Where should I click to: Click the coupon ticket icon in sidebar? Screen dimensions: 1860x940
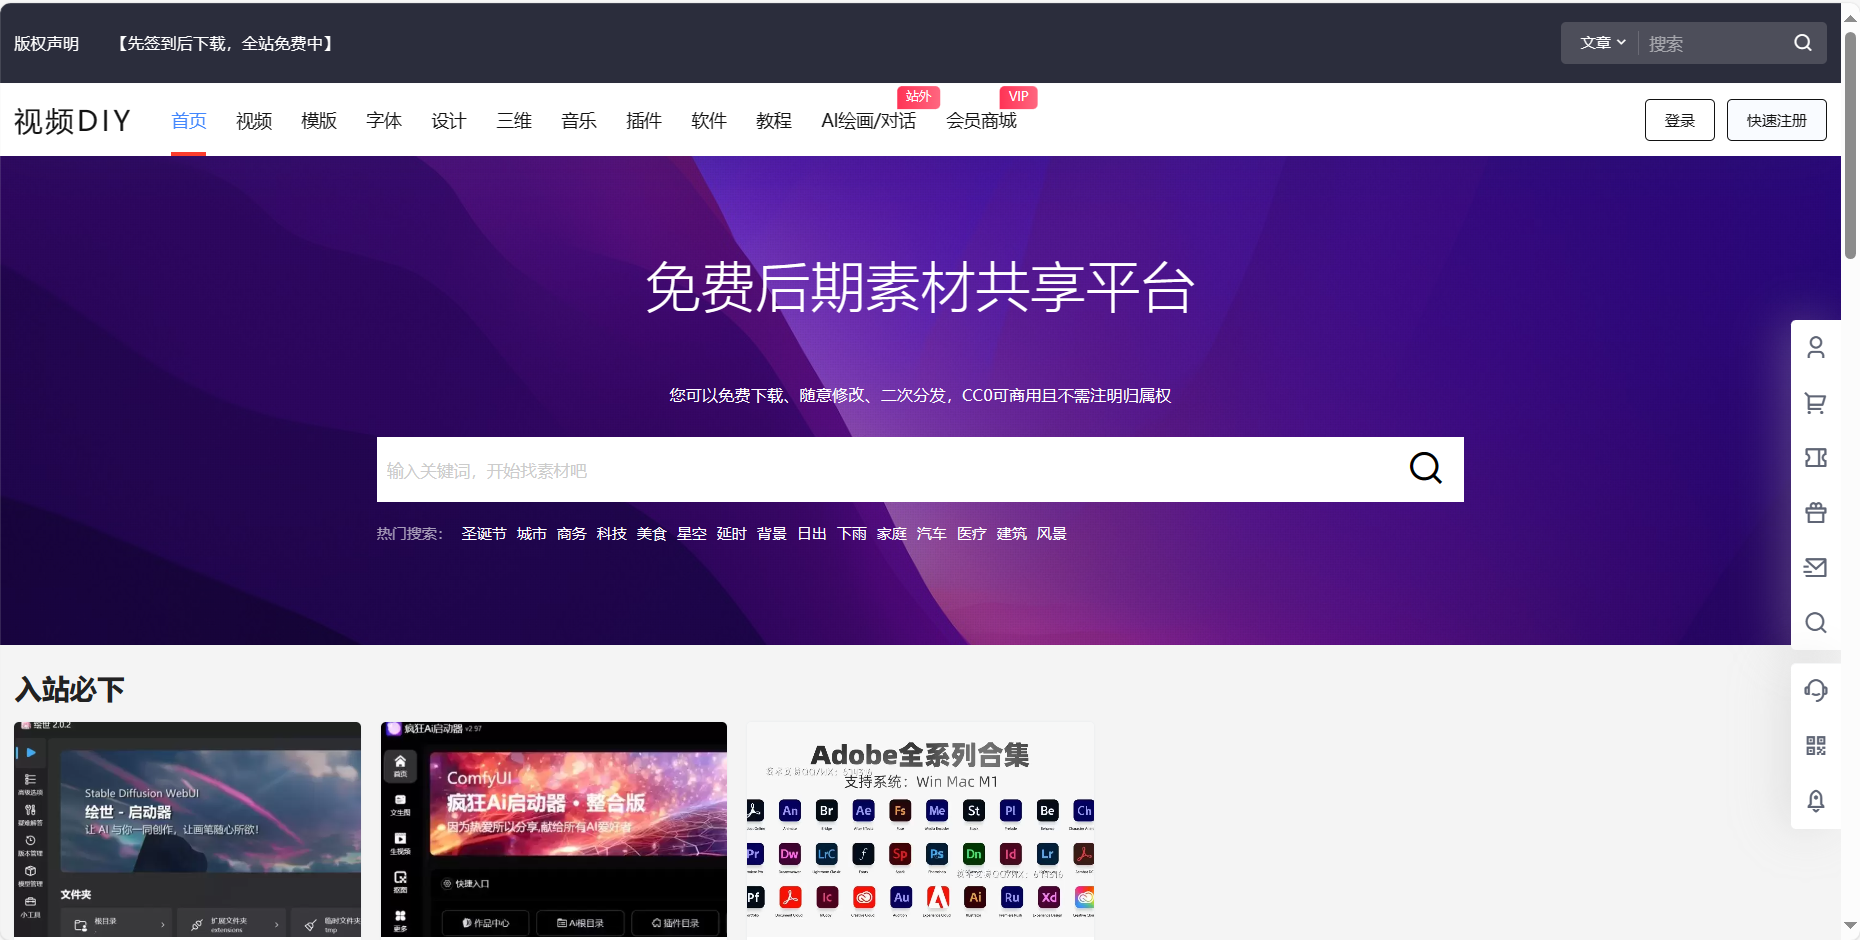click(1815, 458)
